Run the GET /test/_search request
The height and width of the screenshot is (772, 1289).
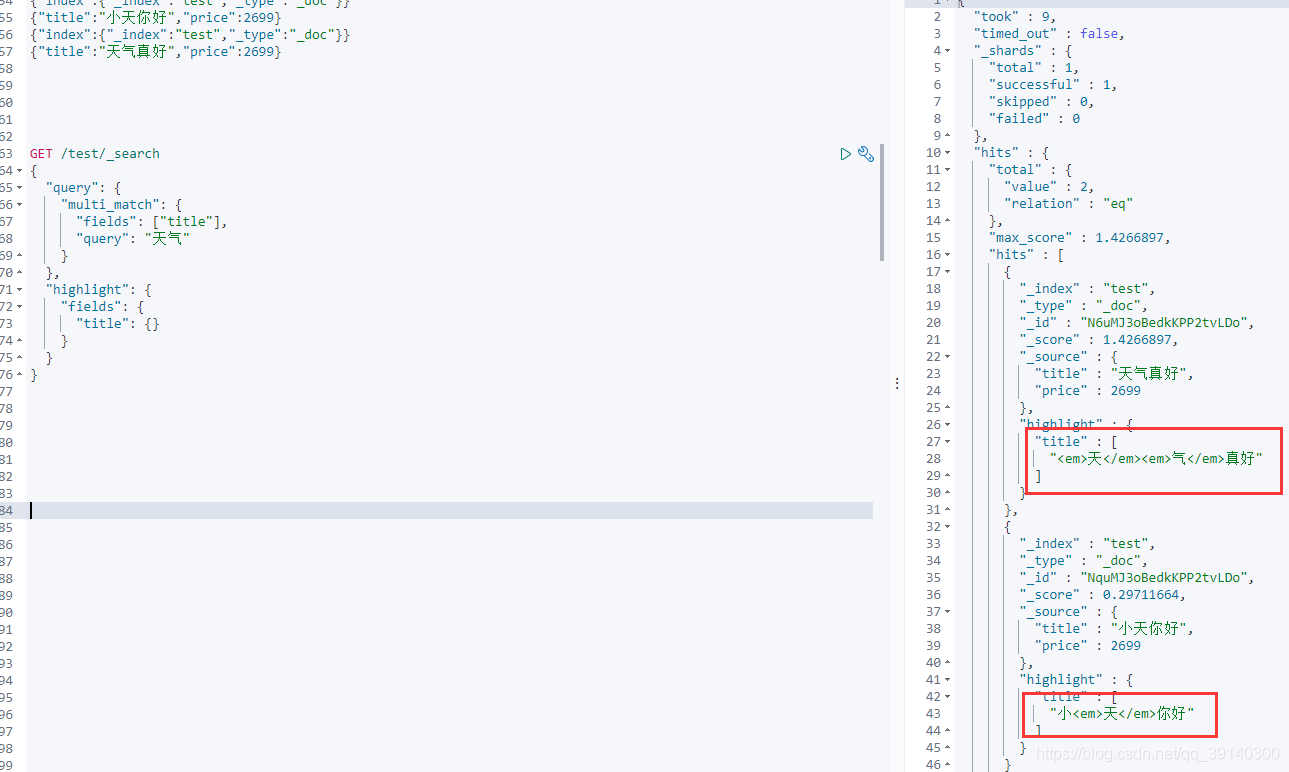click(846, 154)
